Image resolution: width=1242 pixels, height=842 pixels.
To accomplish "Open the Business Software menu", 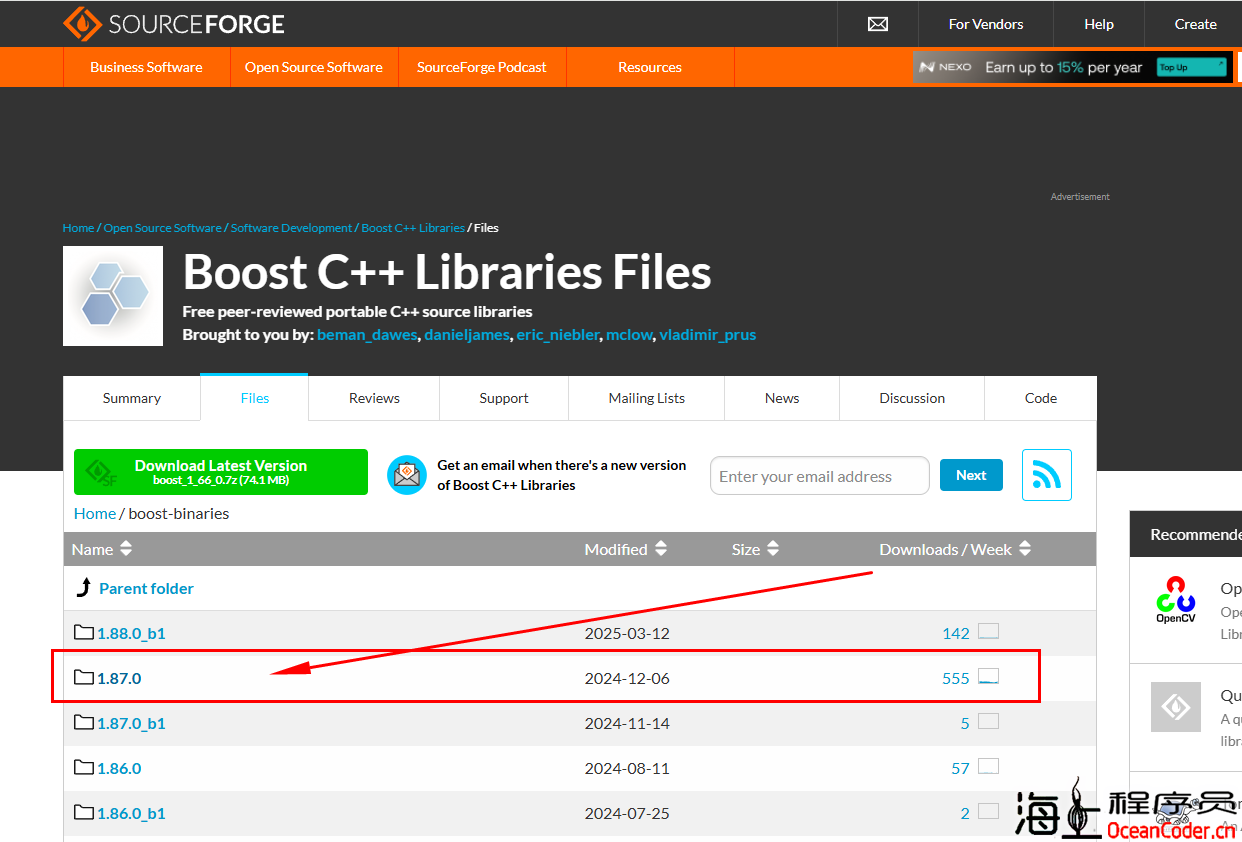I will point(146,67).
